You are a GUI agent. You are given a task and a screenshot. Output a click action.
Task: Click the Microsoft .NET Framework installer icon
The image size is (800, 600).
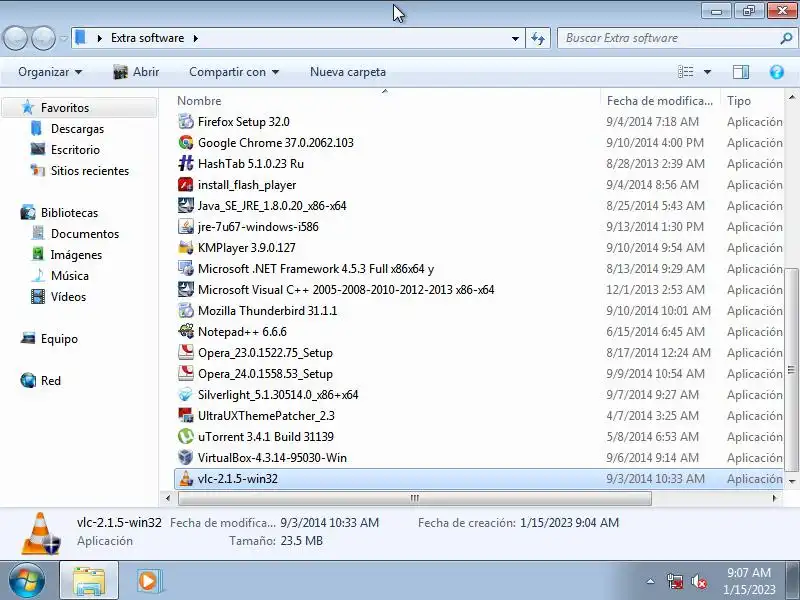click(186, 268)
